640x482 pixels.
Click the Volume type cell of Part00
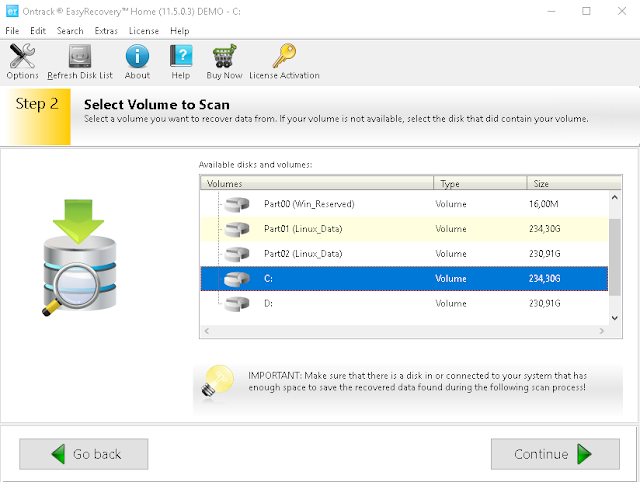451,204
